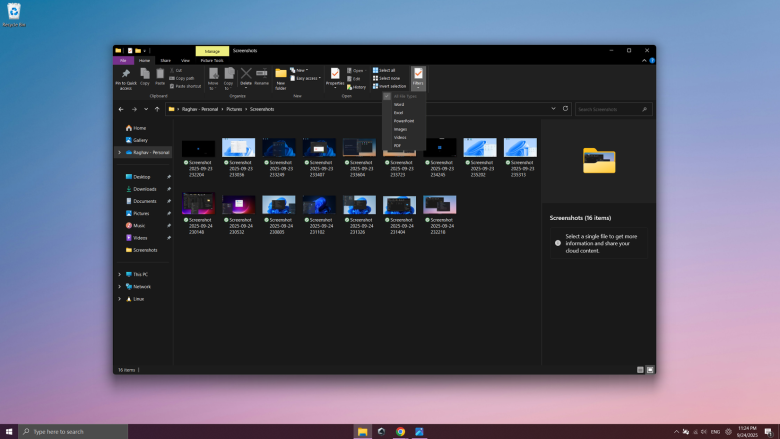Switch to the View ribbon tab

point(185,60)
